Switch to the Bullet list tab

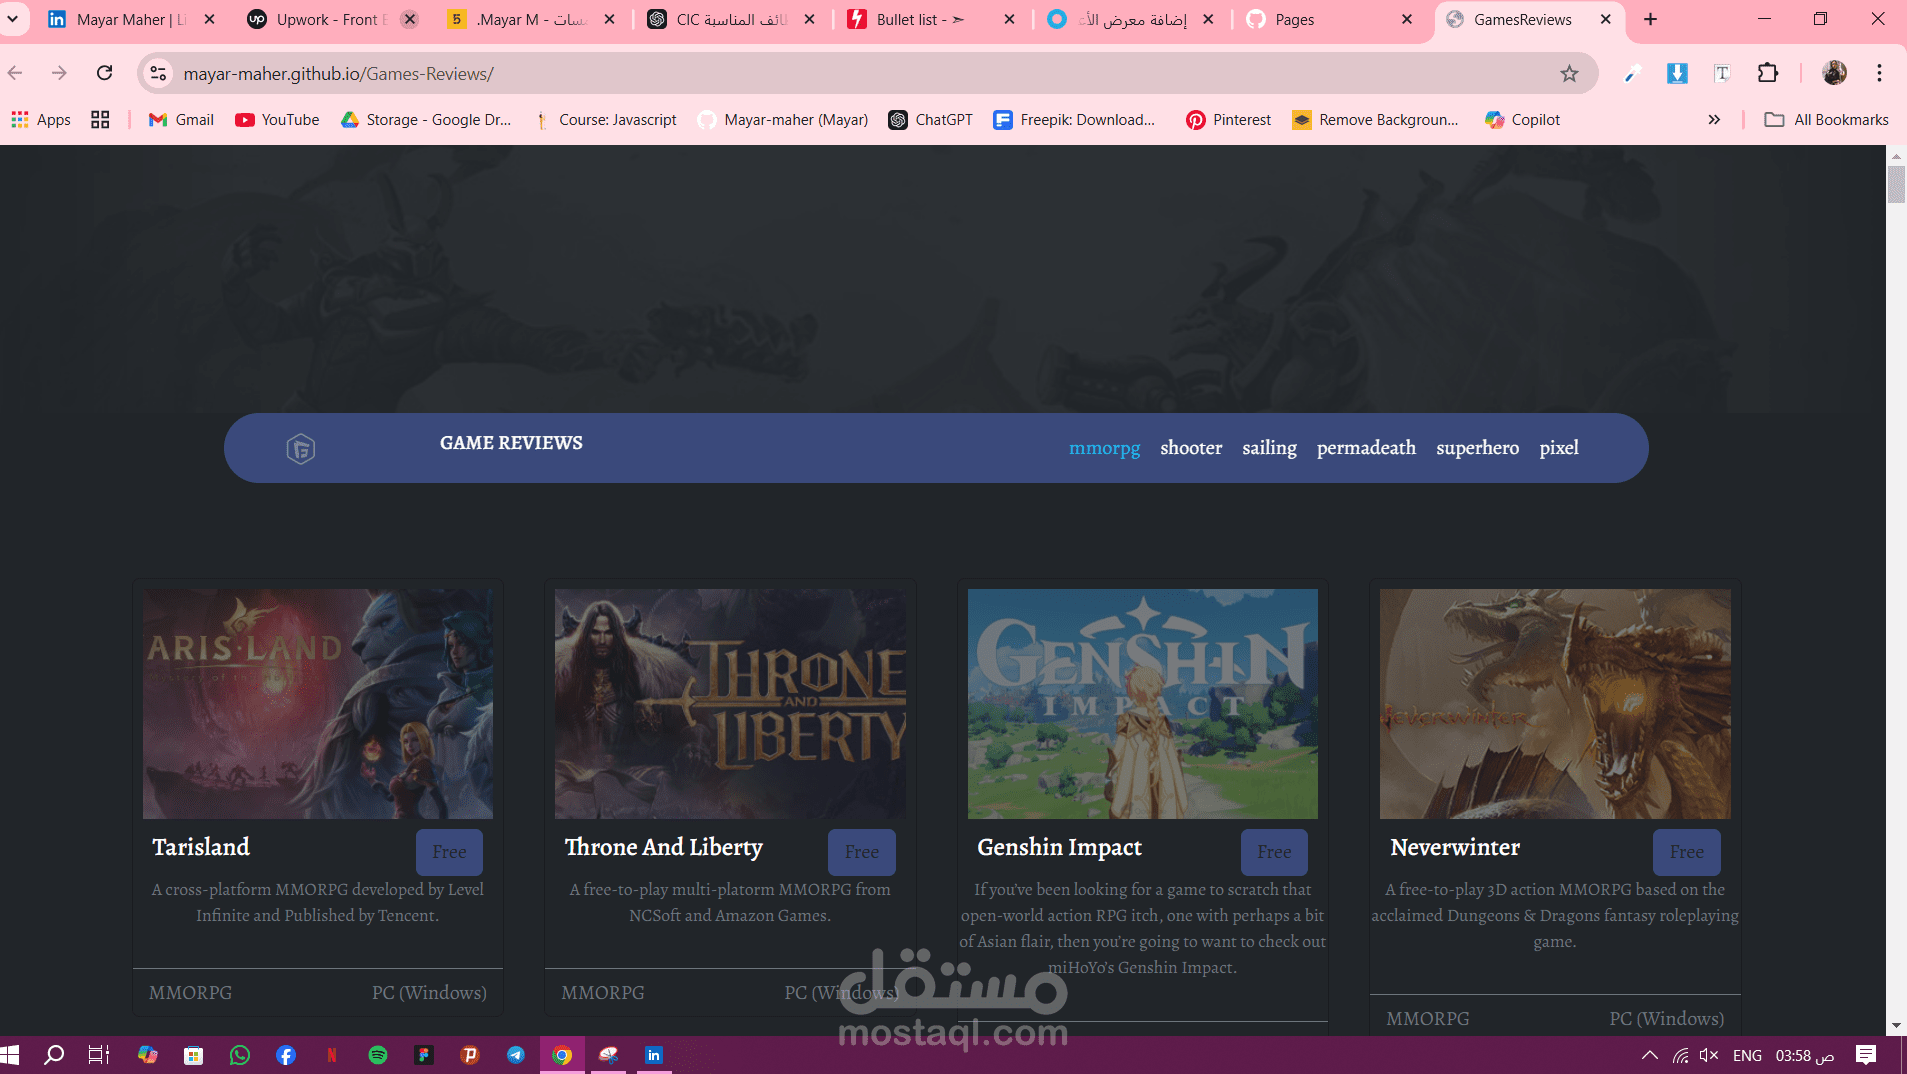(930, 19)
